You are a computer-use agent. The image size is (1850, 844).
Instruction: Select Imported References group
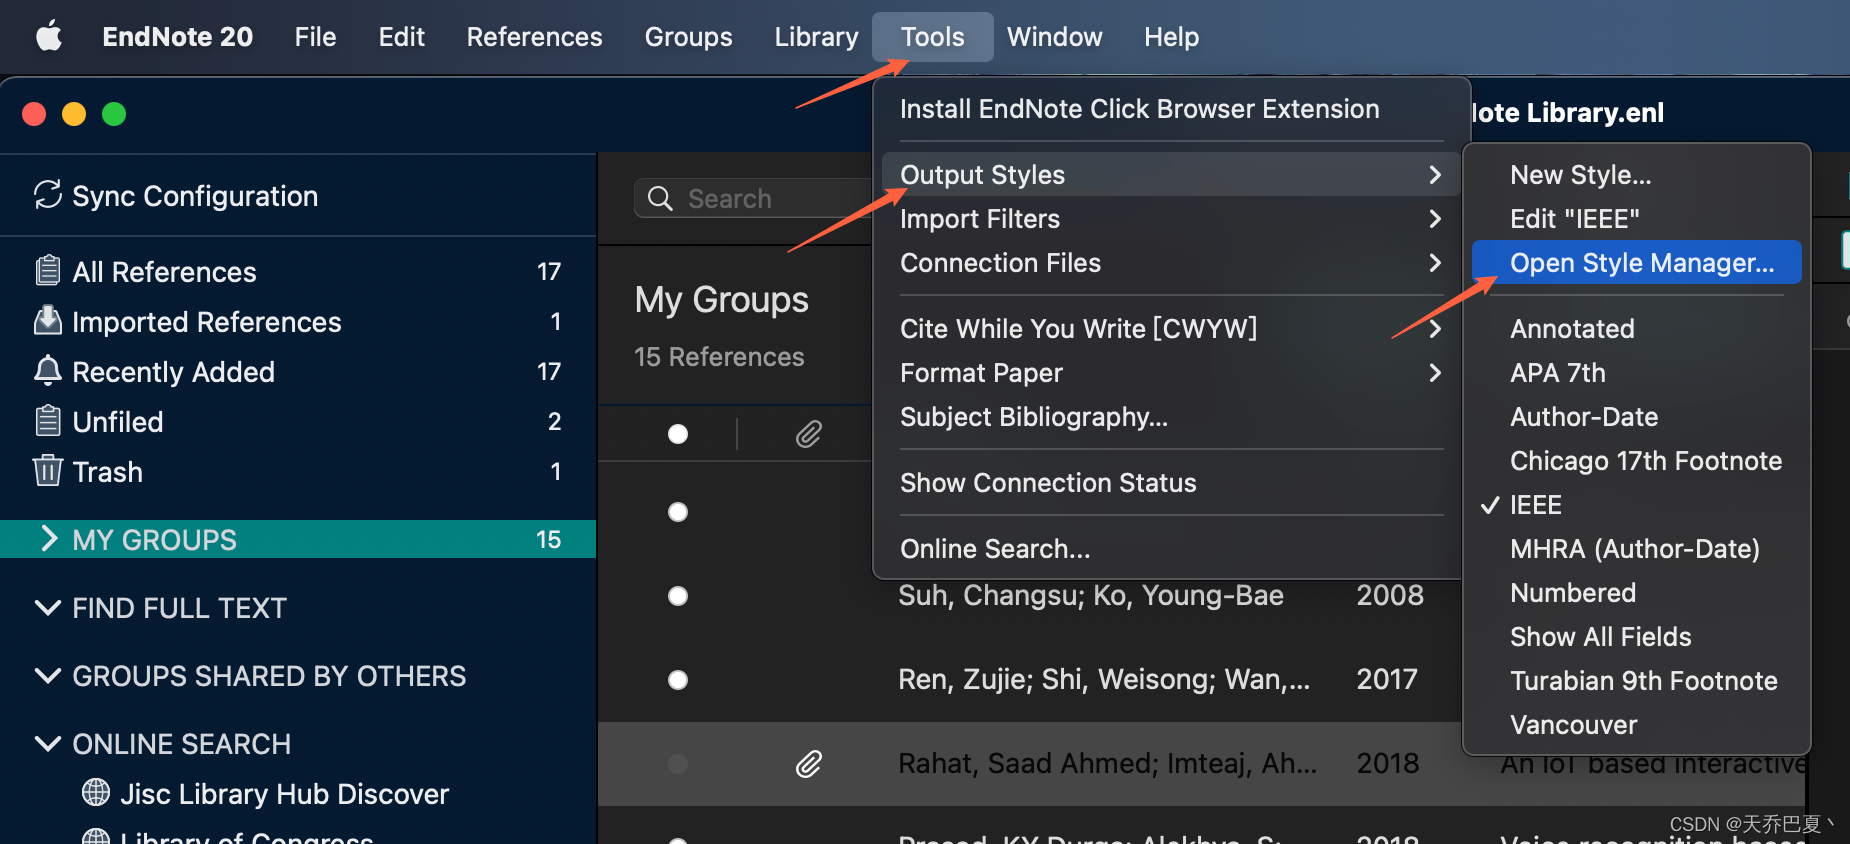click(x=298, y=321)
